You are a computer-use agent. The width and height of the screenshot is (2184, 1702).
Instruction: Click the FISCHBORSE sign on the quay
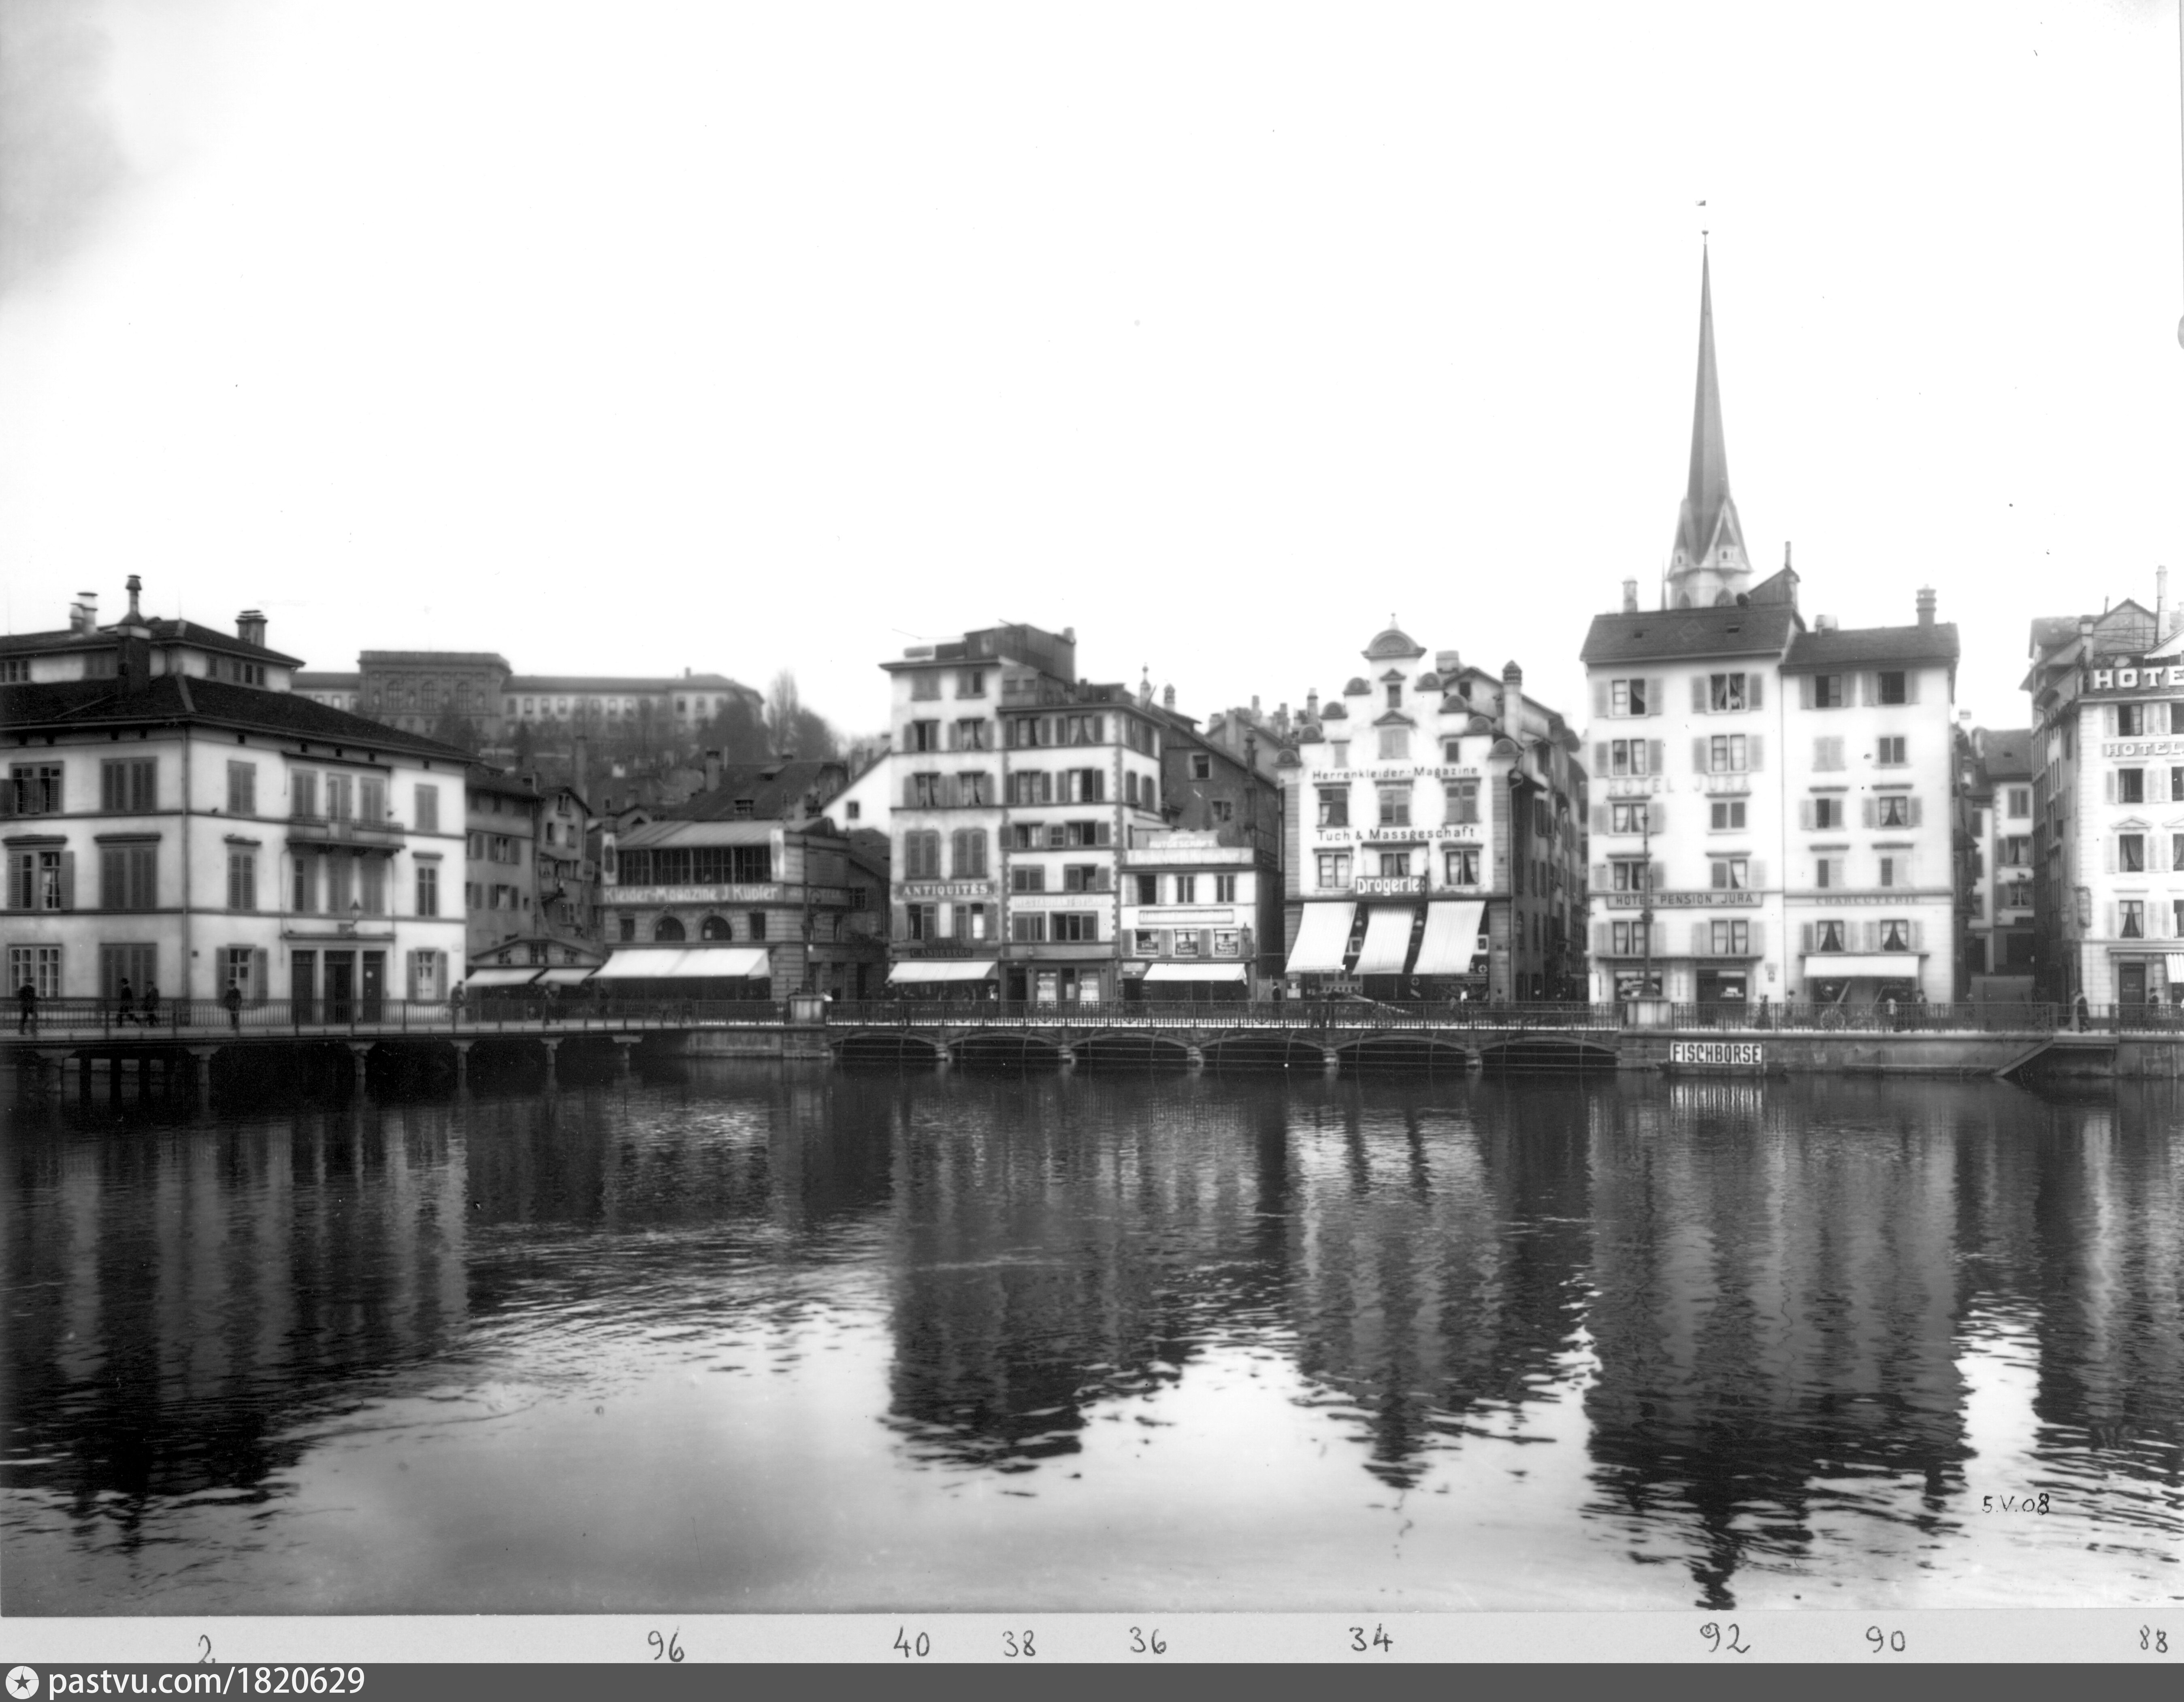point(1715,1053)
